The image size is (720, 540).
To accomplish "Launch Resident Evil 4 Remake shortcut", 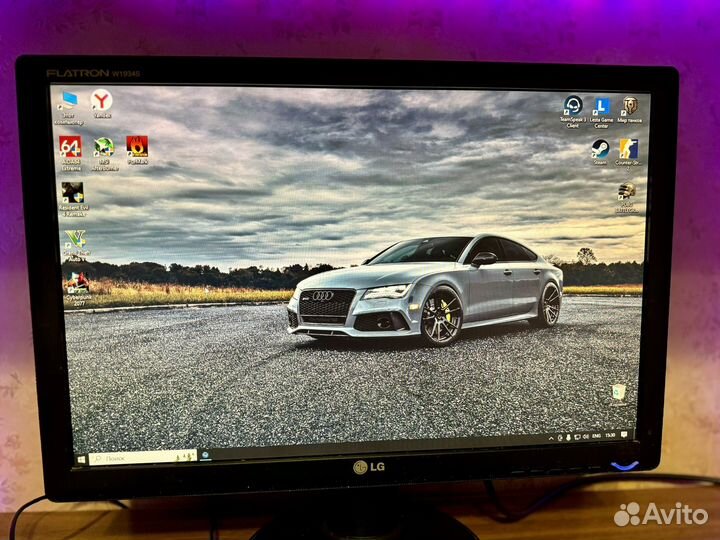I will (73, 199).
